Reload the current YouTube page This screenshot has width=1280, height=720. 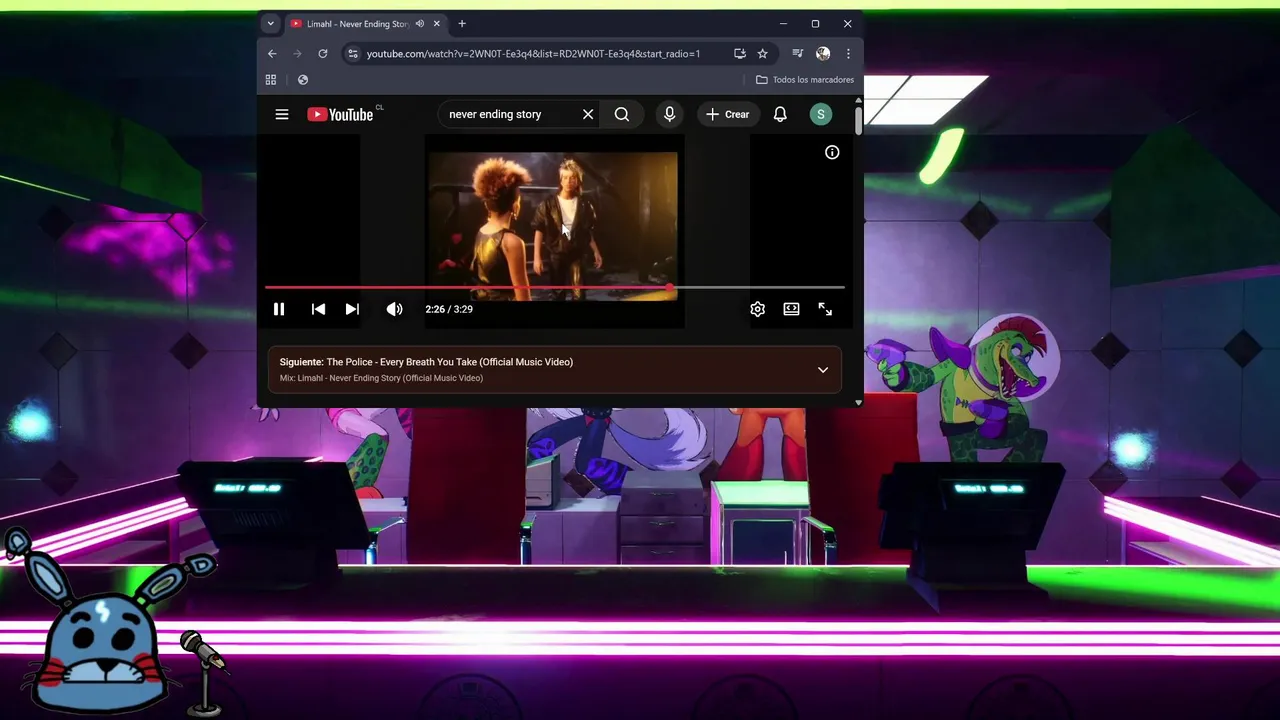tap(323, 54)
